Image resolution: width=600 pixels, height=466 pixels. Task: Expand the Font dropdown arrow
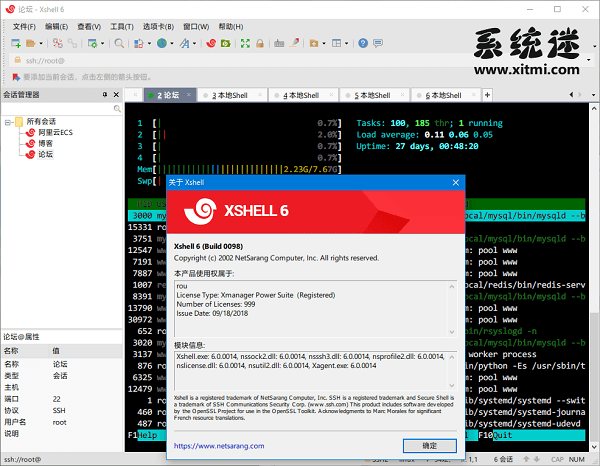point(194,43)
